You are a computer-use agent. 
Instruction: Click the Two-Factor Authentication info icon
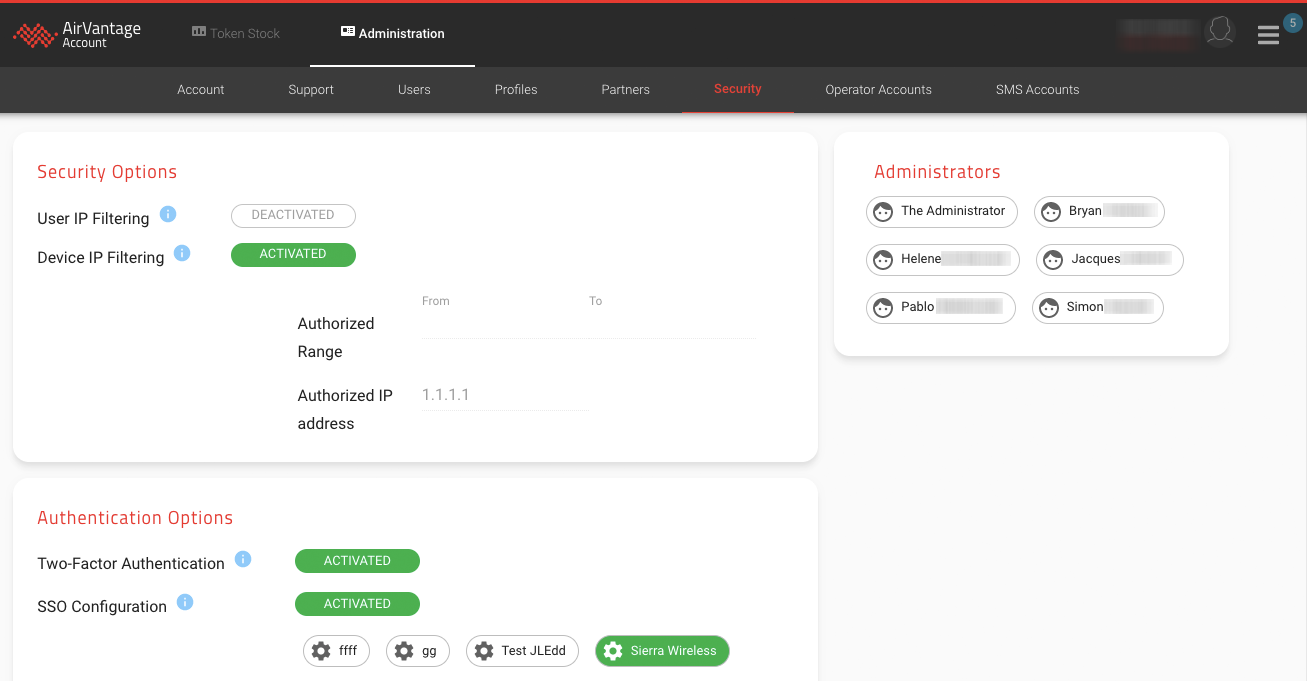243,559
